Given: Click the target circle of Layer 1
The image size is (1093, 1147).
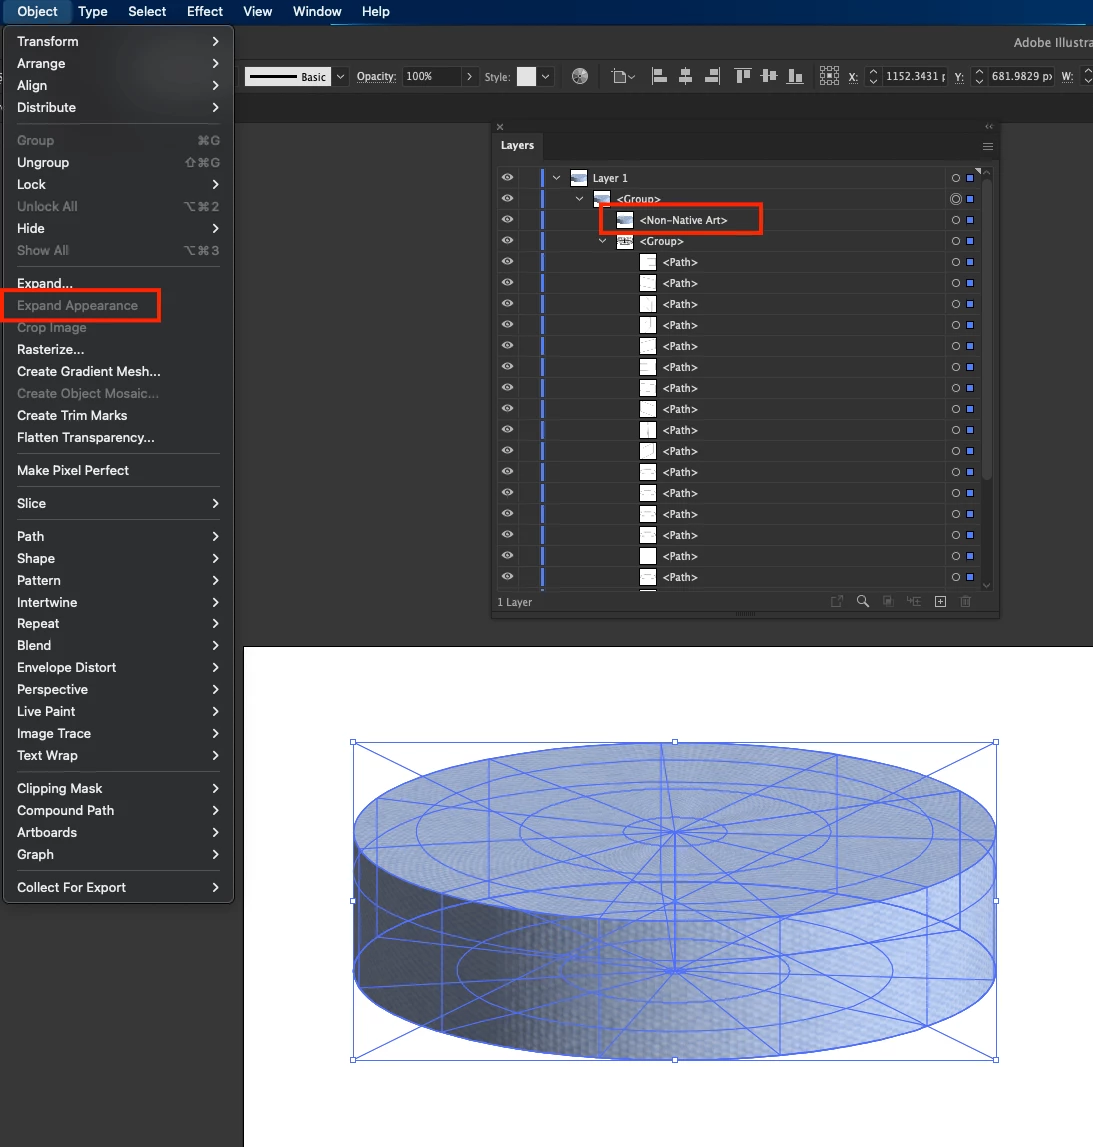Looking at the screenshot, I should [955, 178].
